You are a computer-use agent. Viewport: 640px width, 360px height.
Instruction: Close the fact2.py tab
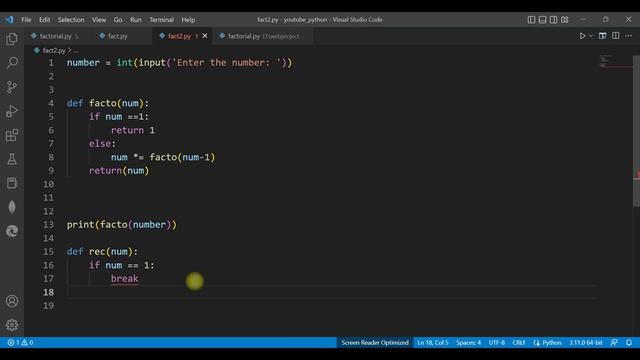pos(205,36)
